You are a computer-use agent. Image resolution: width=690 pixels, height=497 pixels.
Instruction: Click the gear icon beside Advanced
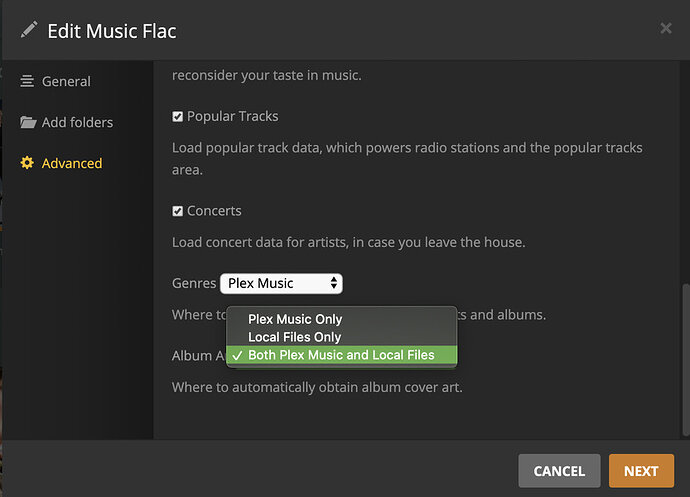tap(28, 163)
